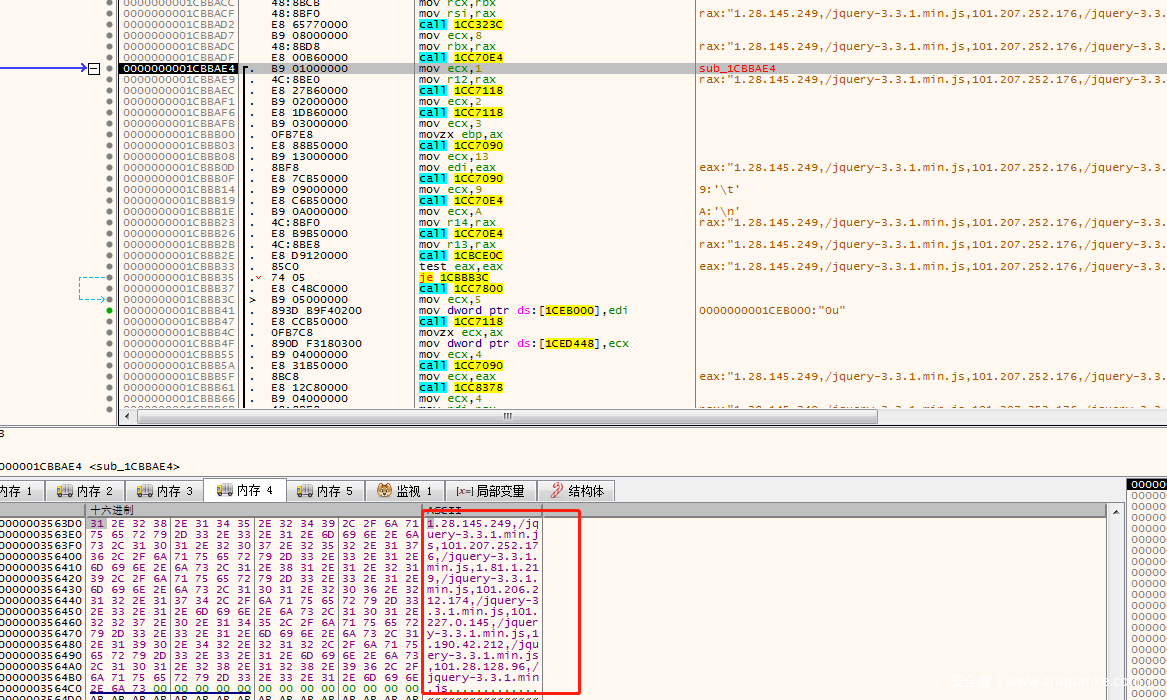The width and height of the screenshot is (1167, 700).
Task: Select the active 内存 4 tab
Action: point(244,490)
